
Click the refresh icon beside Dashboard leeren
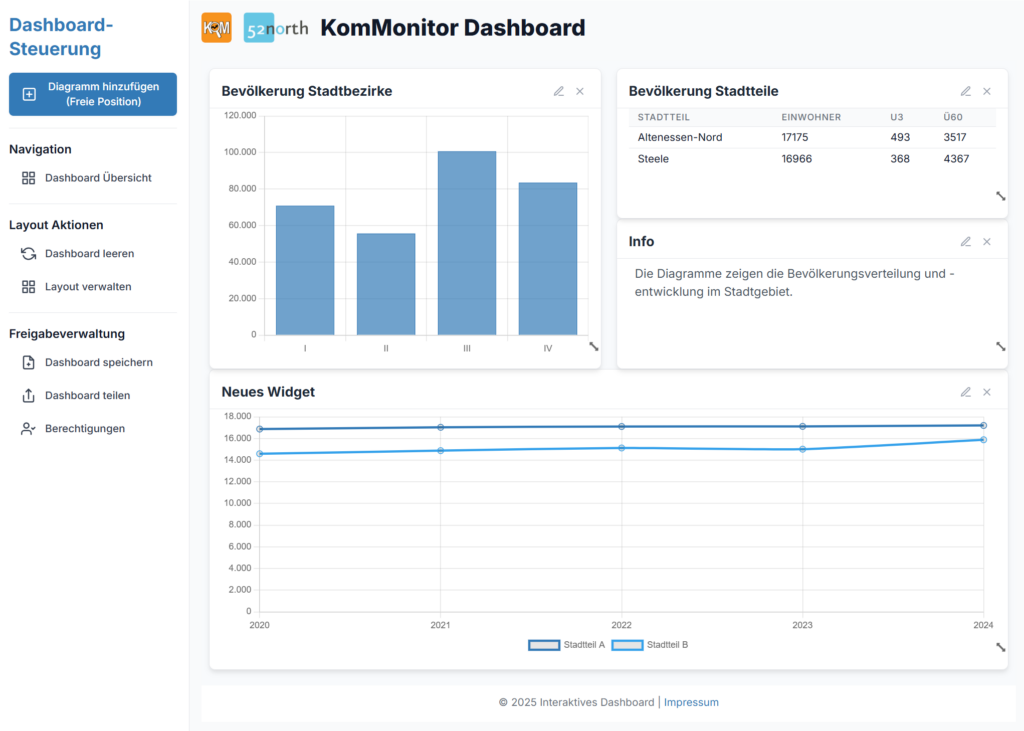pyautogui.click(x=28, y=253)
